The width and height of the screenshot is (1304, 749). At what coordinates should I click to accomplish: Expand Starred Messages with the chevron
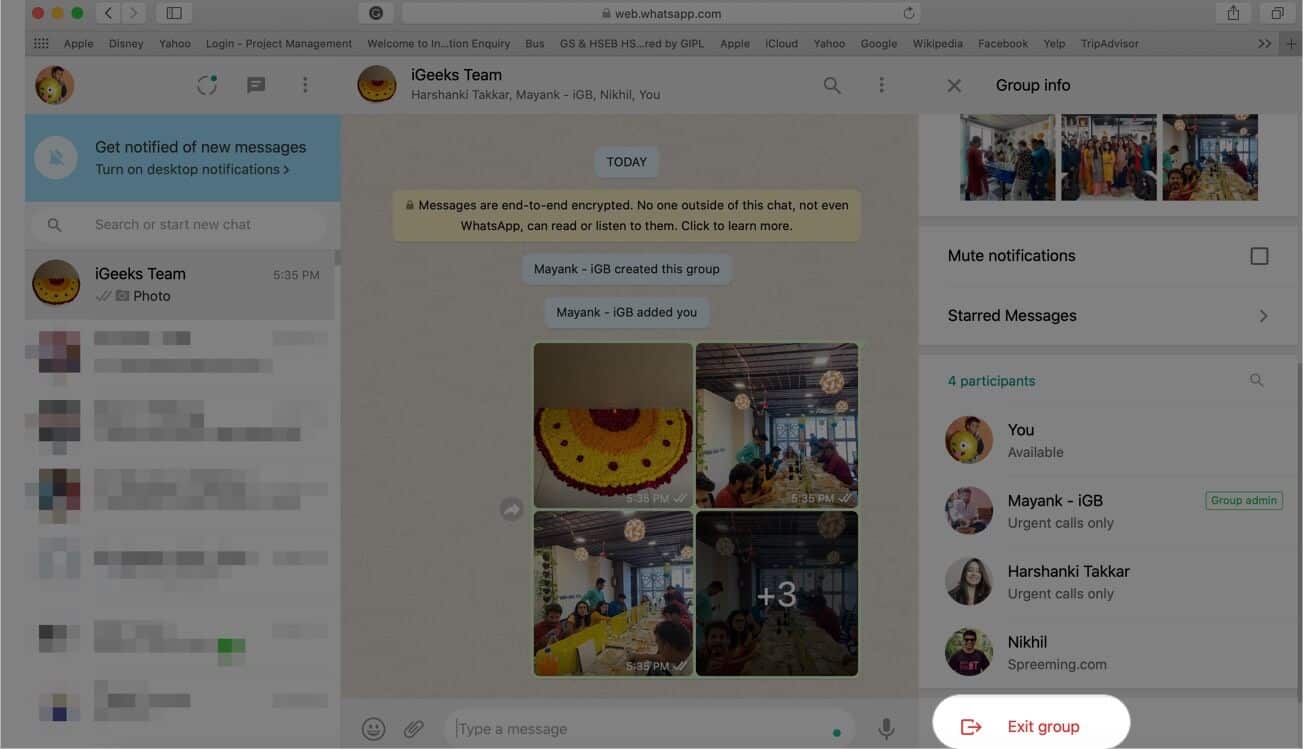tap(1263, 316)
